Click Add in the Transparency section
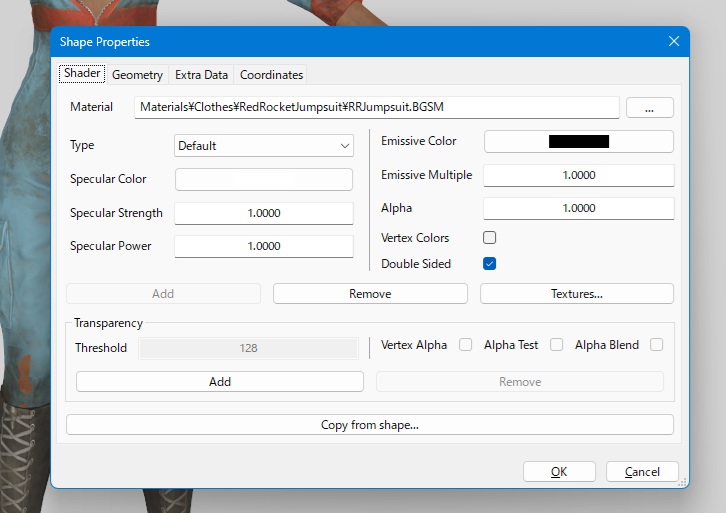The width and height of the screenshot is (726, 513). (x=220, y=382)
